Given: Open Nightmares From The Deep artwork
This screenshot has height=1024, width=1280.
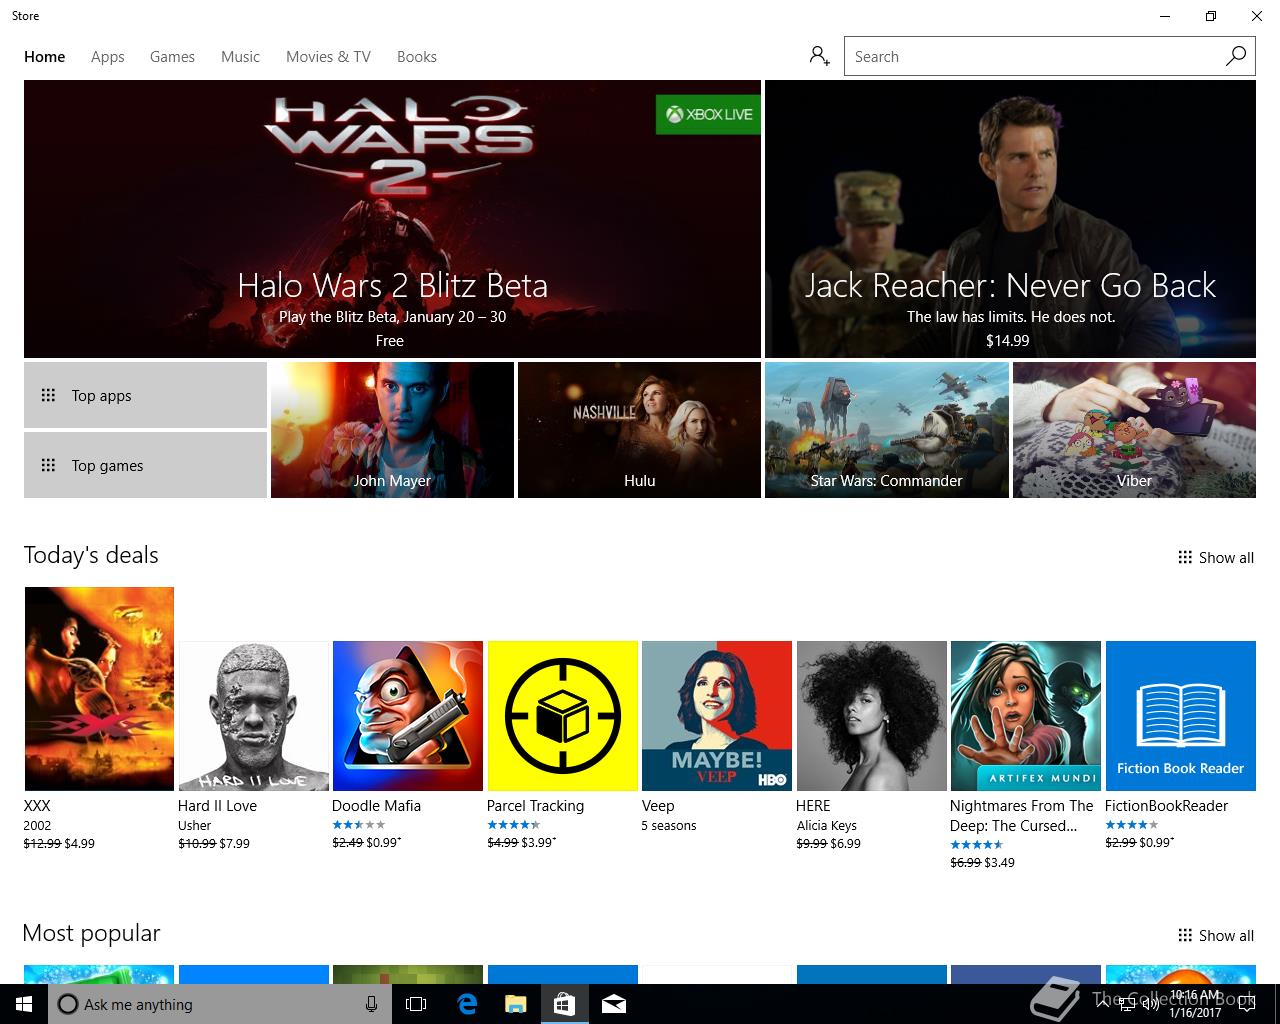Looking at the screenshot, I should 1026,716.
